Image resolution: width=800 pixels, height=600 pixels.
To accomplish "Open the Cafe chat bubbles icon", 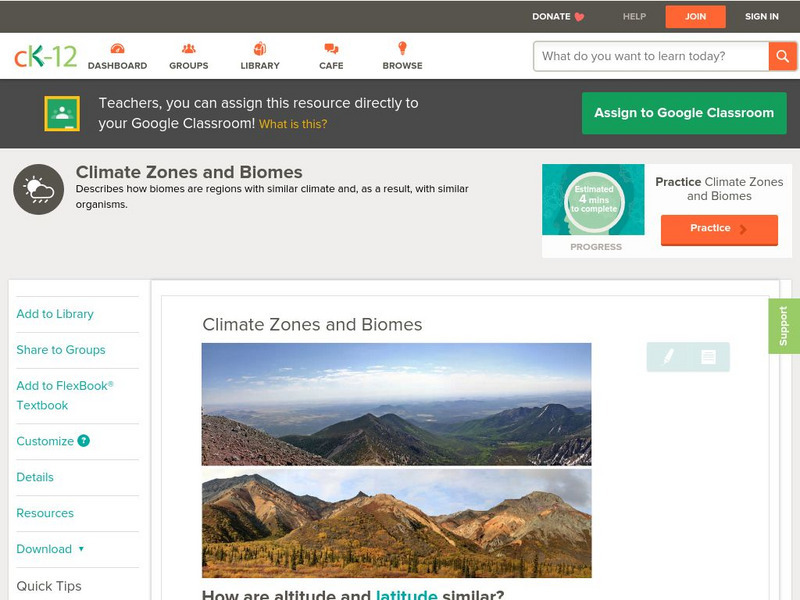I will (x=331, y=49).
